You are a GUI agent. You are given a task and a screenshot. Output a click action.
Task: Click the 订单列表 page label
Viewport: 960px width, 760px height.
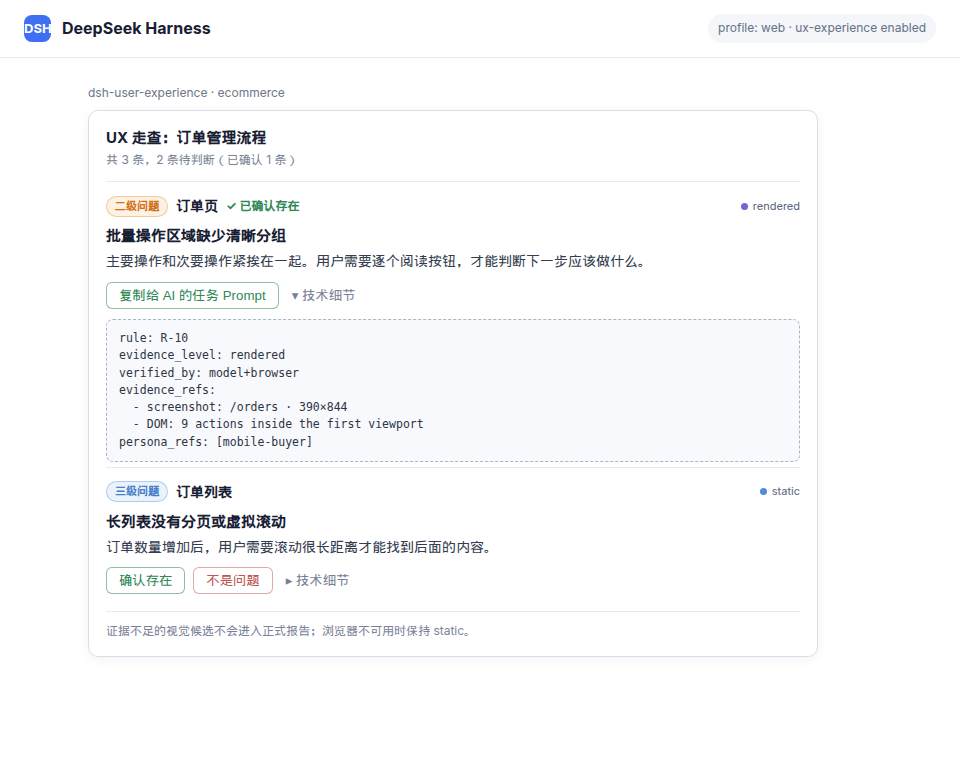(204, 492)
